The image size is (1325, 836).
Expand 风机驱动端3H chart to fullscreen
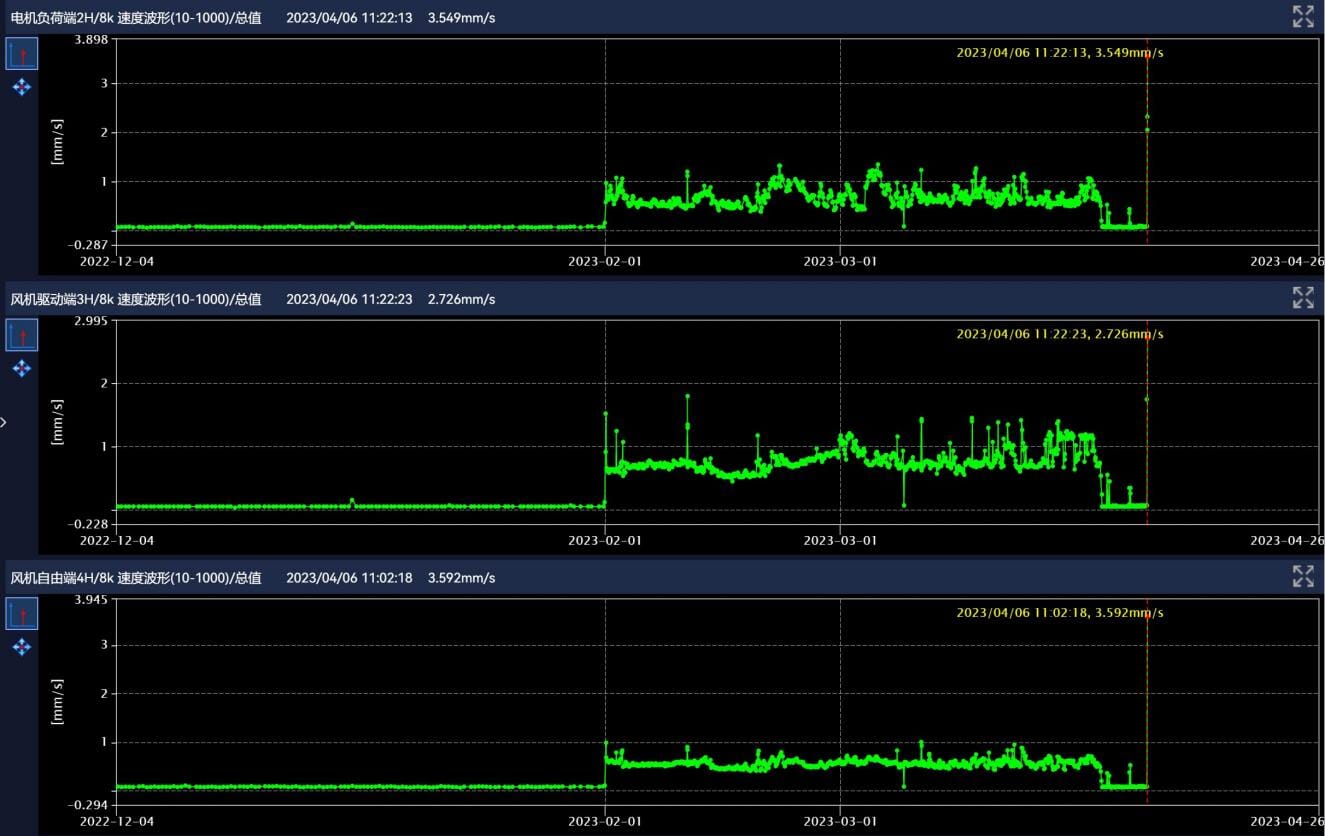pos(1302,298)
